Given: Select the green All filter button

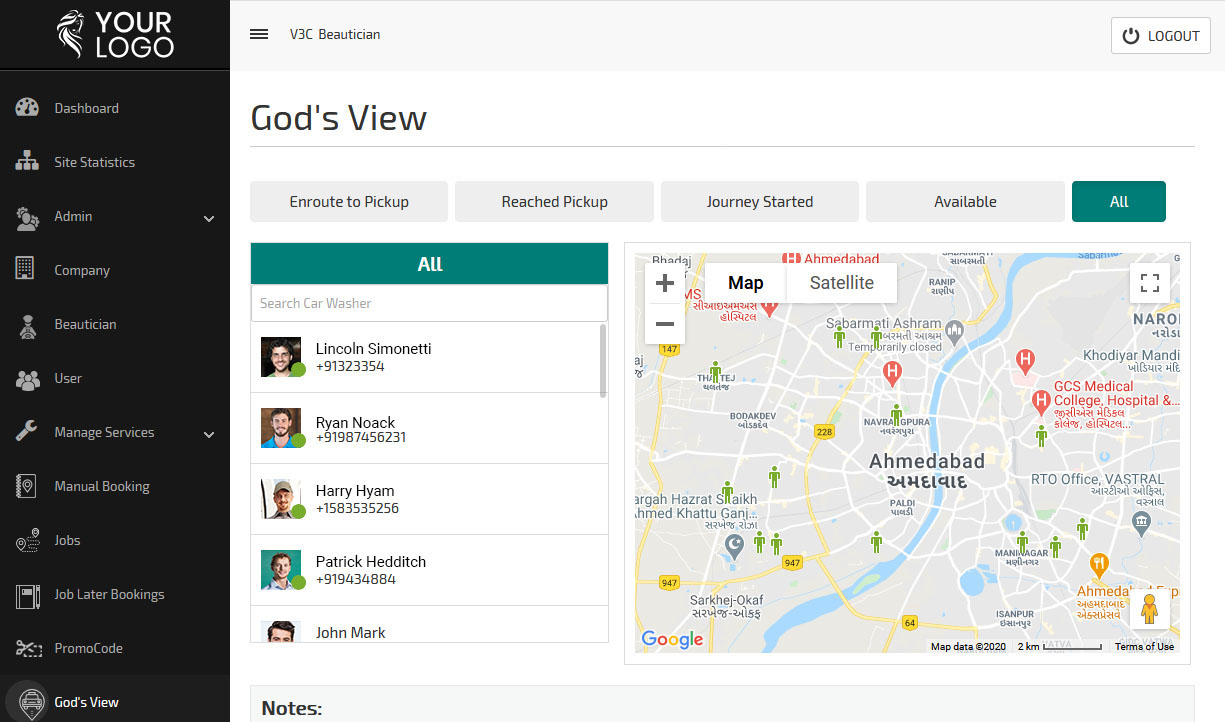Looking at the screenshot, I should pos(1119,201).
